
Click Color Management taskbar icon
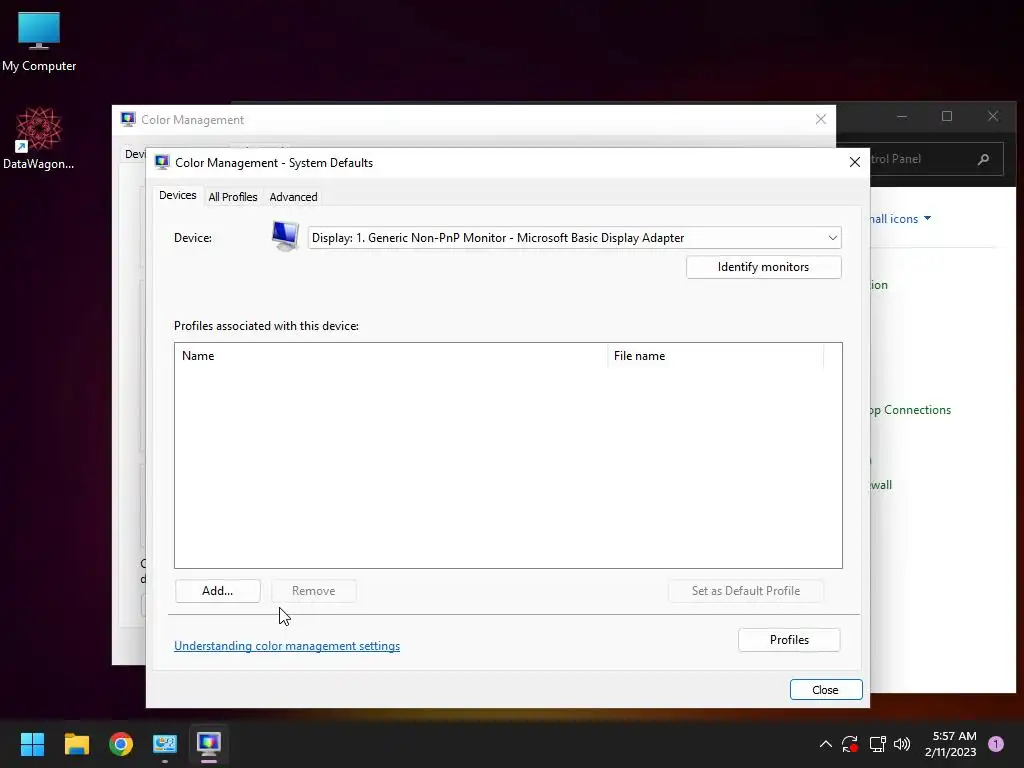pyautogui.click(x=208, y=744)
